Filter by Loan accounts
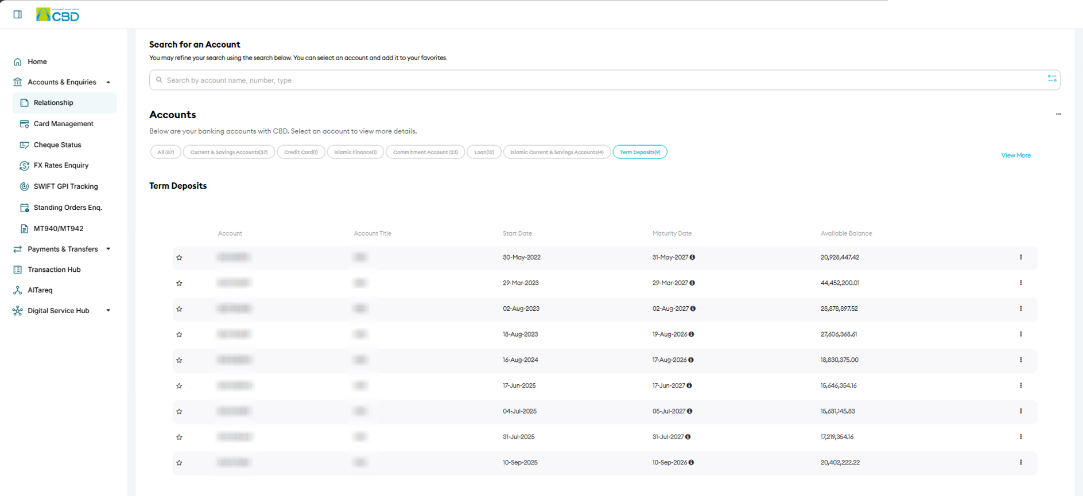The width and height of the screenshot is (1083, 496). pyautogui.click(x=484, y=153)
